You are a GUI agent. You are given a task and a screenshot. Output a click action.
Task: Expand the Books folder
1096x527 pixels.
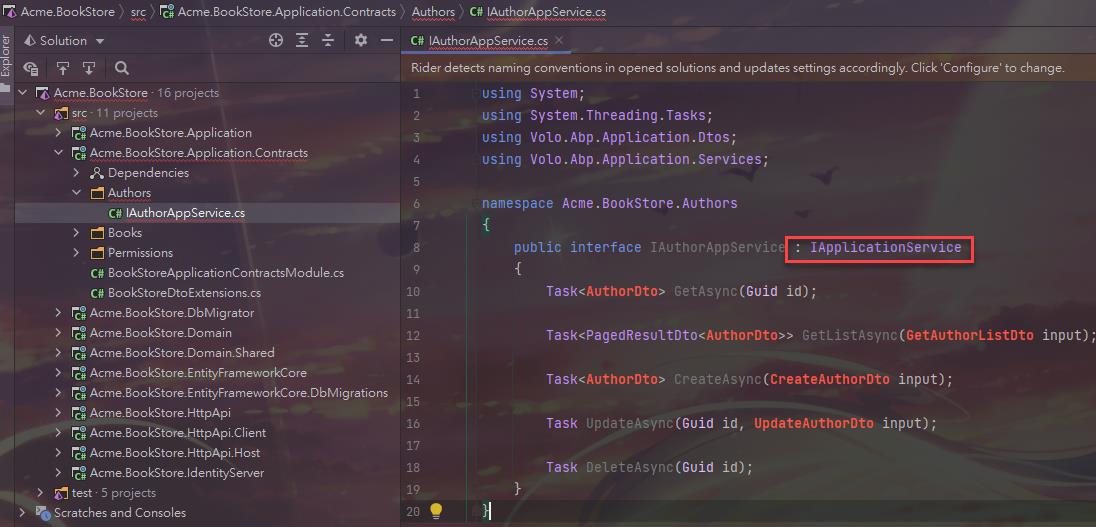[x=77, y=233]
